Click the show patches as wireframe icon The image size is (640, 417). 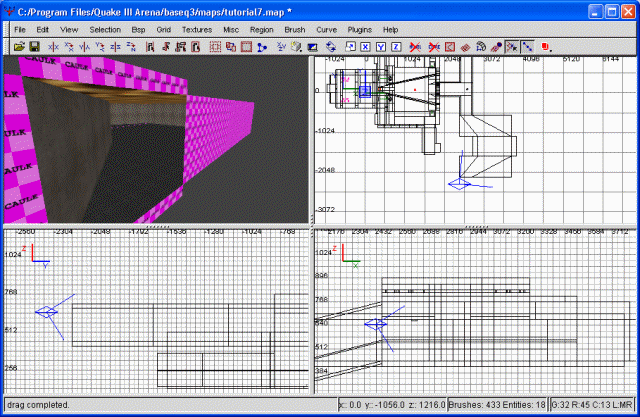(x=465, y=47)
